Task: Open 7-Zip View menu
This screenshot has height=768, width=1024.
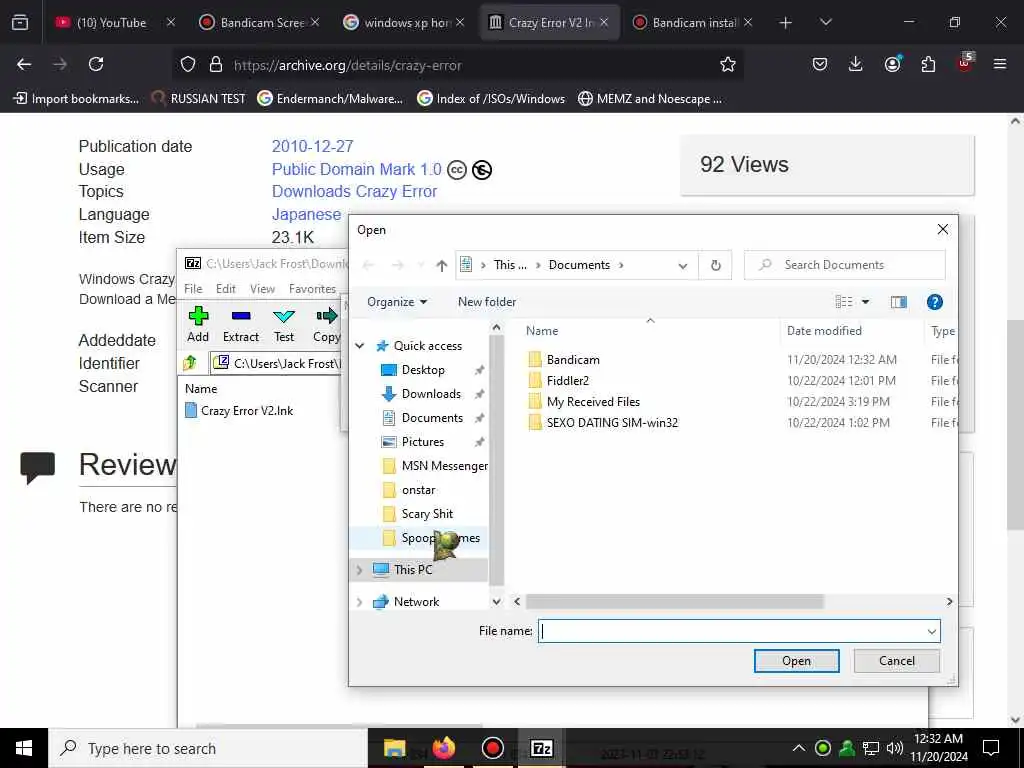Action: point(262,289)
